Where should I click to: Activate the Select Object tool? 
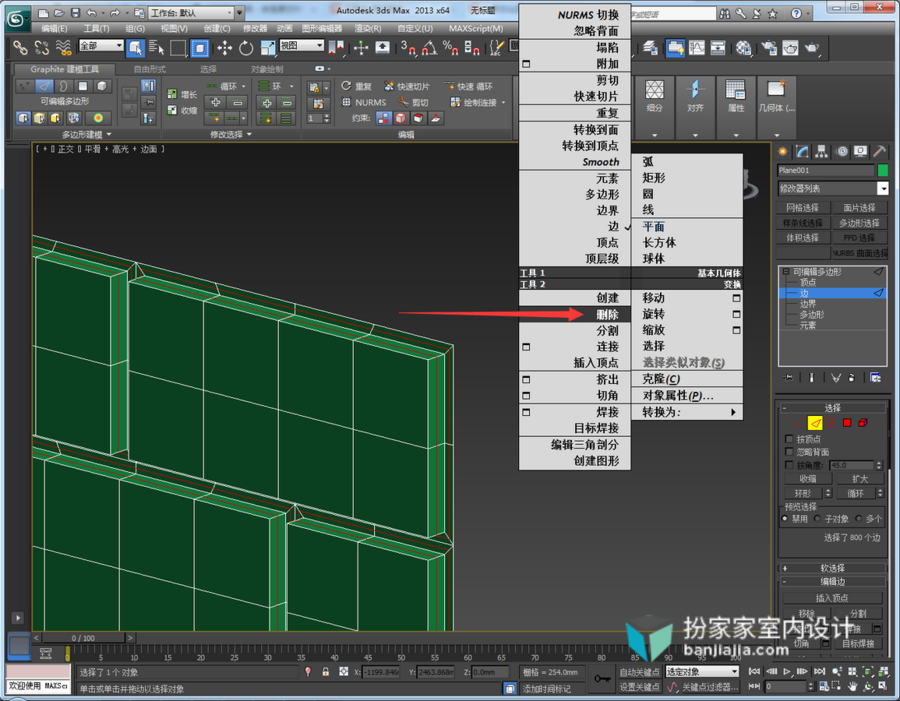click(136, 48)
